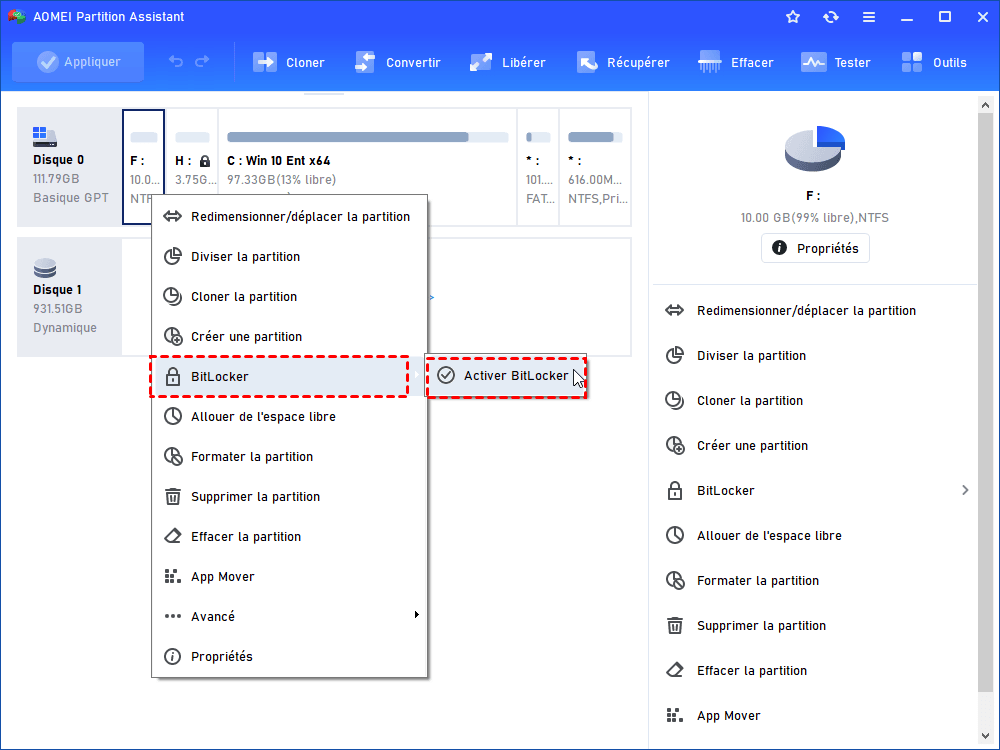Select Formater la partition in context menu

point(290,457)
